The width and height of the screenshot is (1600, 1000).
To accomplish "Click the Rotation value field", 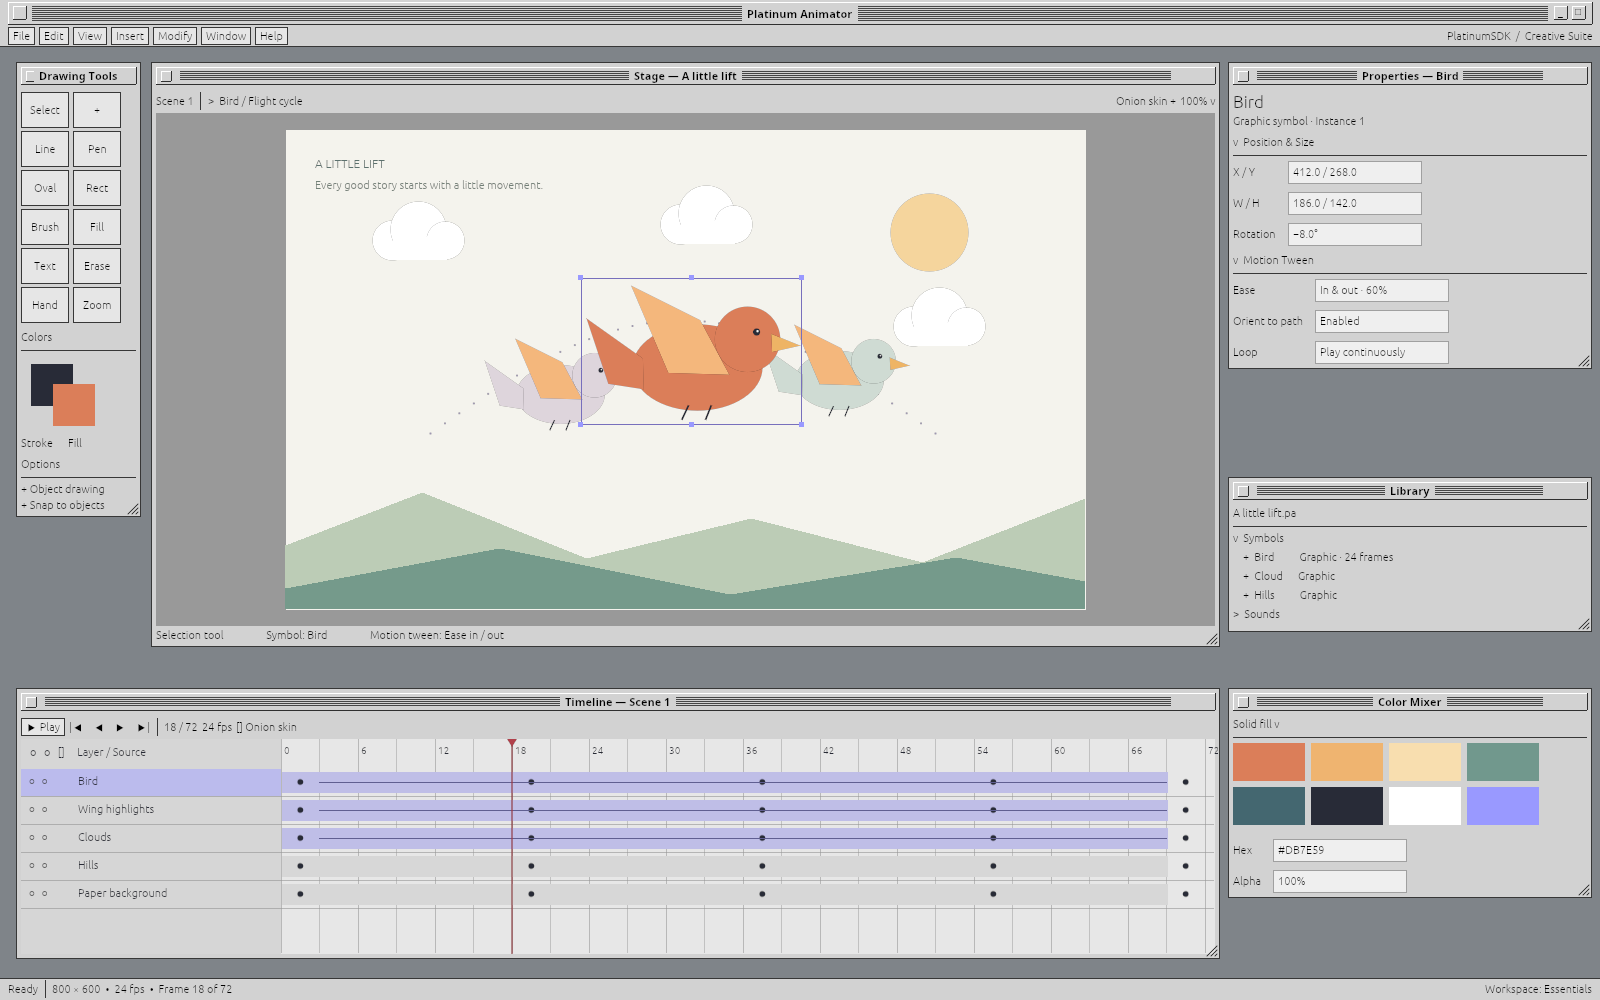I will pyautogui.click(x=1355, y=234).
